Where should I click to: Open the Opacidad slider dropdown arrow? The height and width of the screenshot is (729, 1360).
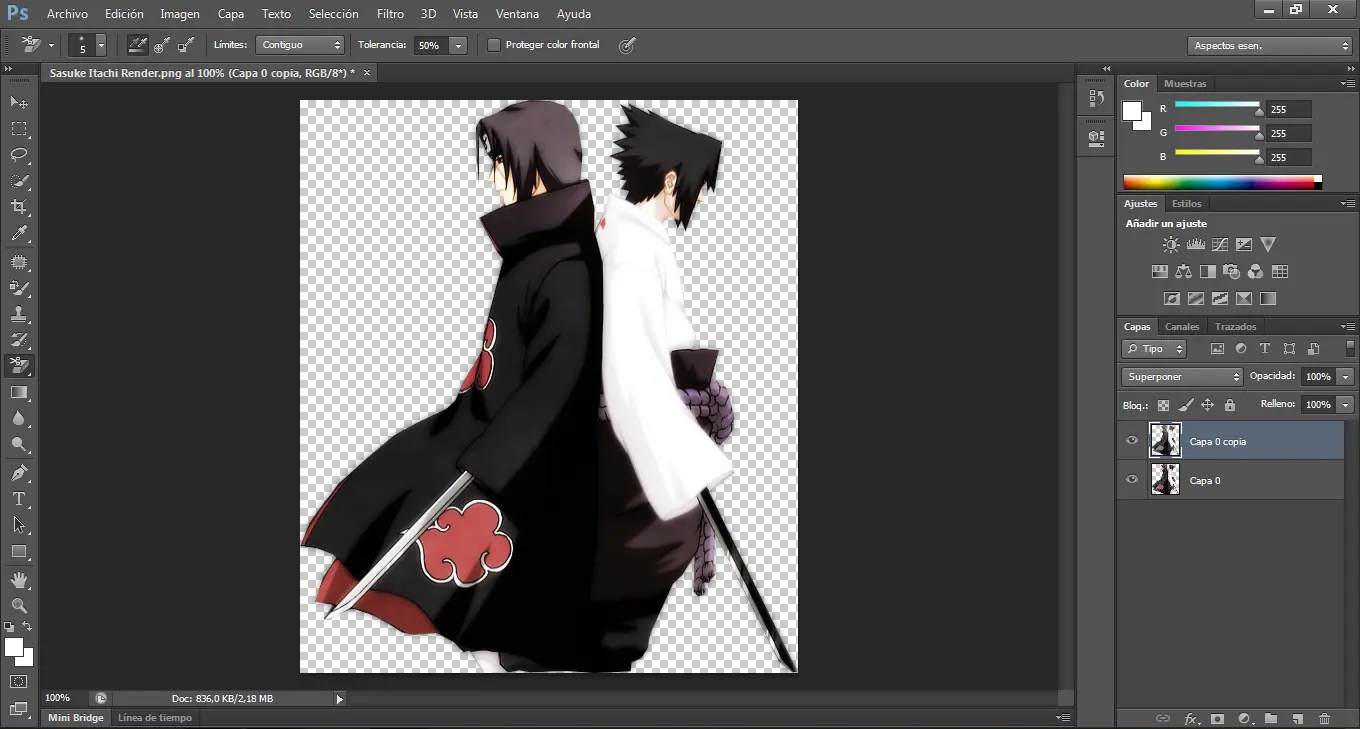(x=1345, y=377)
